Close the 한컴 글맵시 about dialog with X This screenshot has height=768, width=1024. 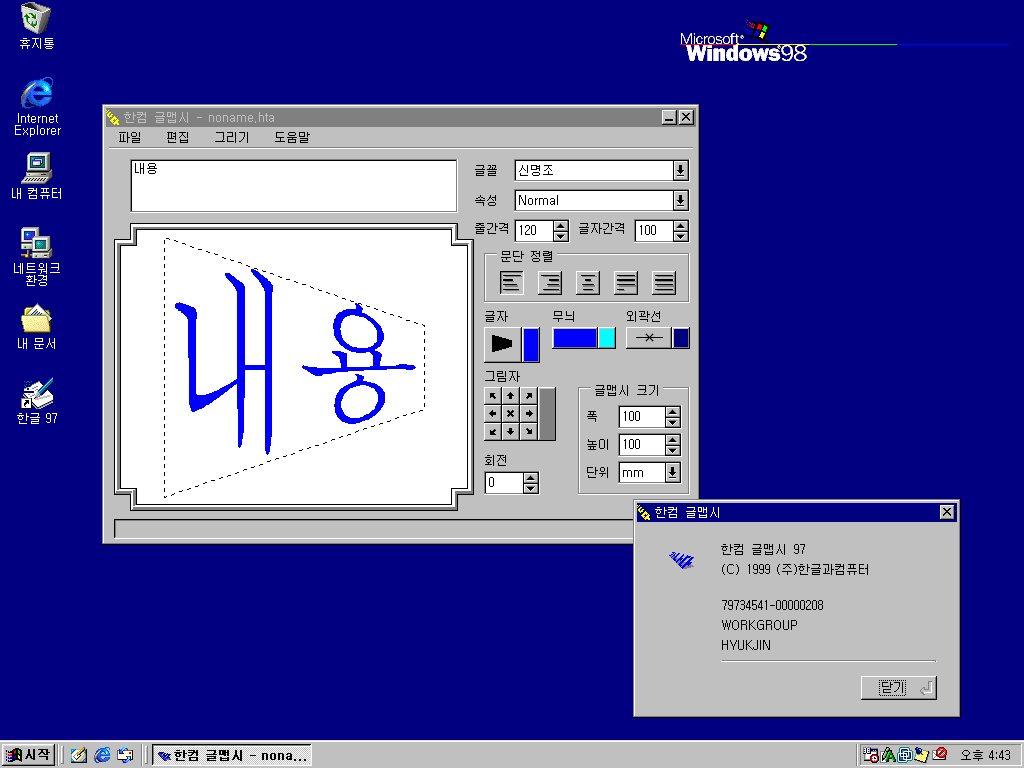coord(947,512)
